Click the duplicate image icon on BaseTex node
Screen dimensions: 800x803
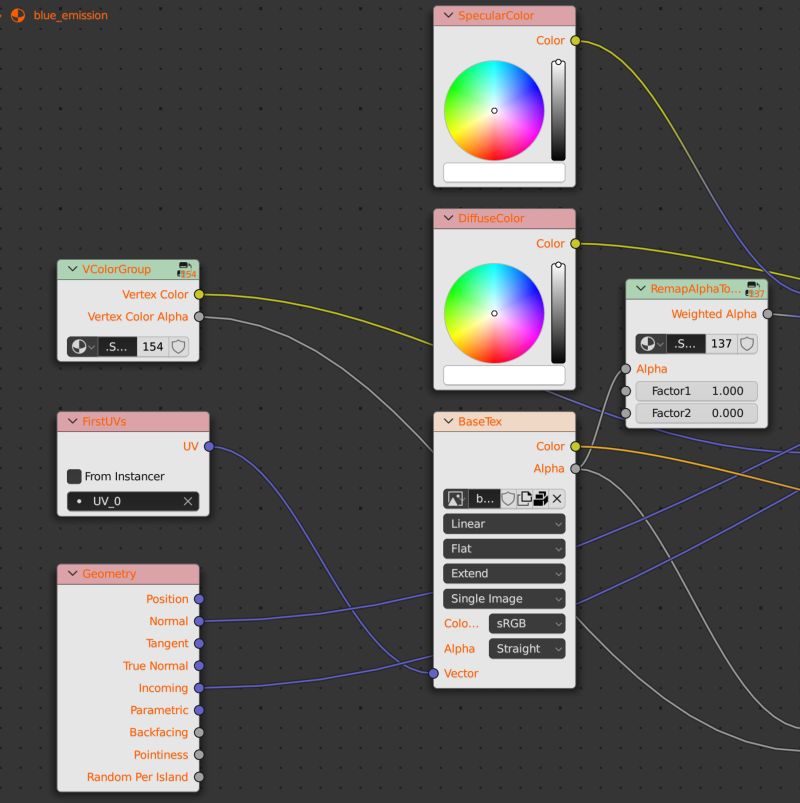click(x=523, y=499)
